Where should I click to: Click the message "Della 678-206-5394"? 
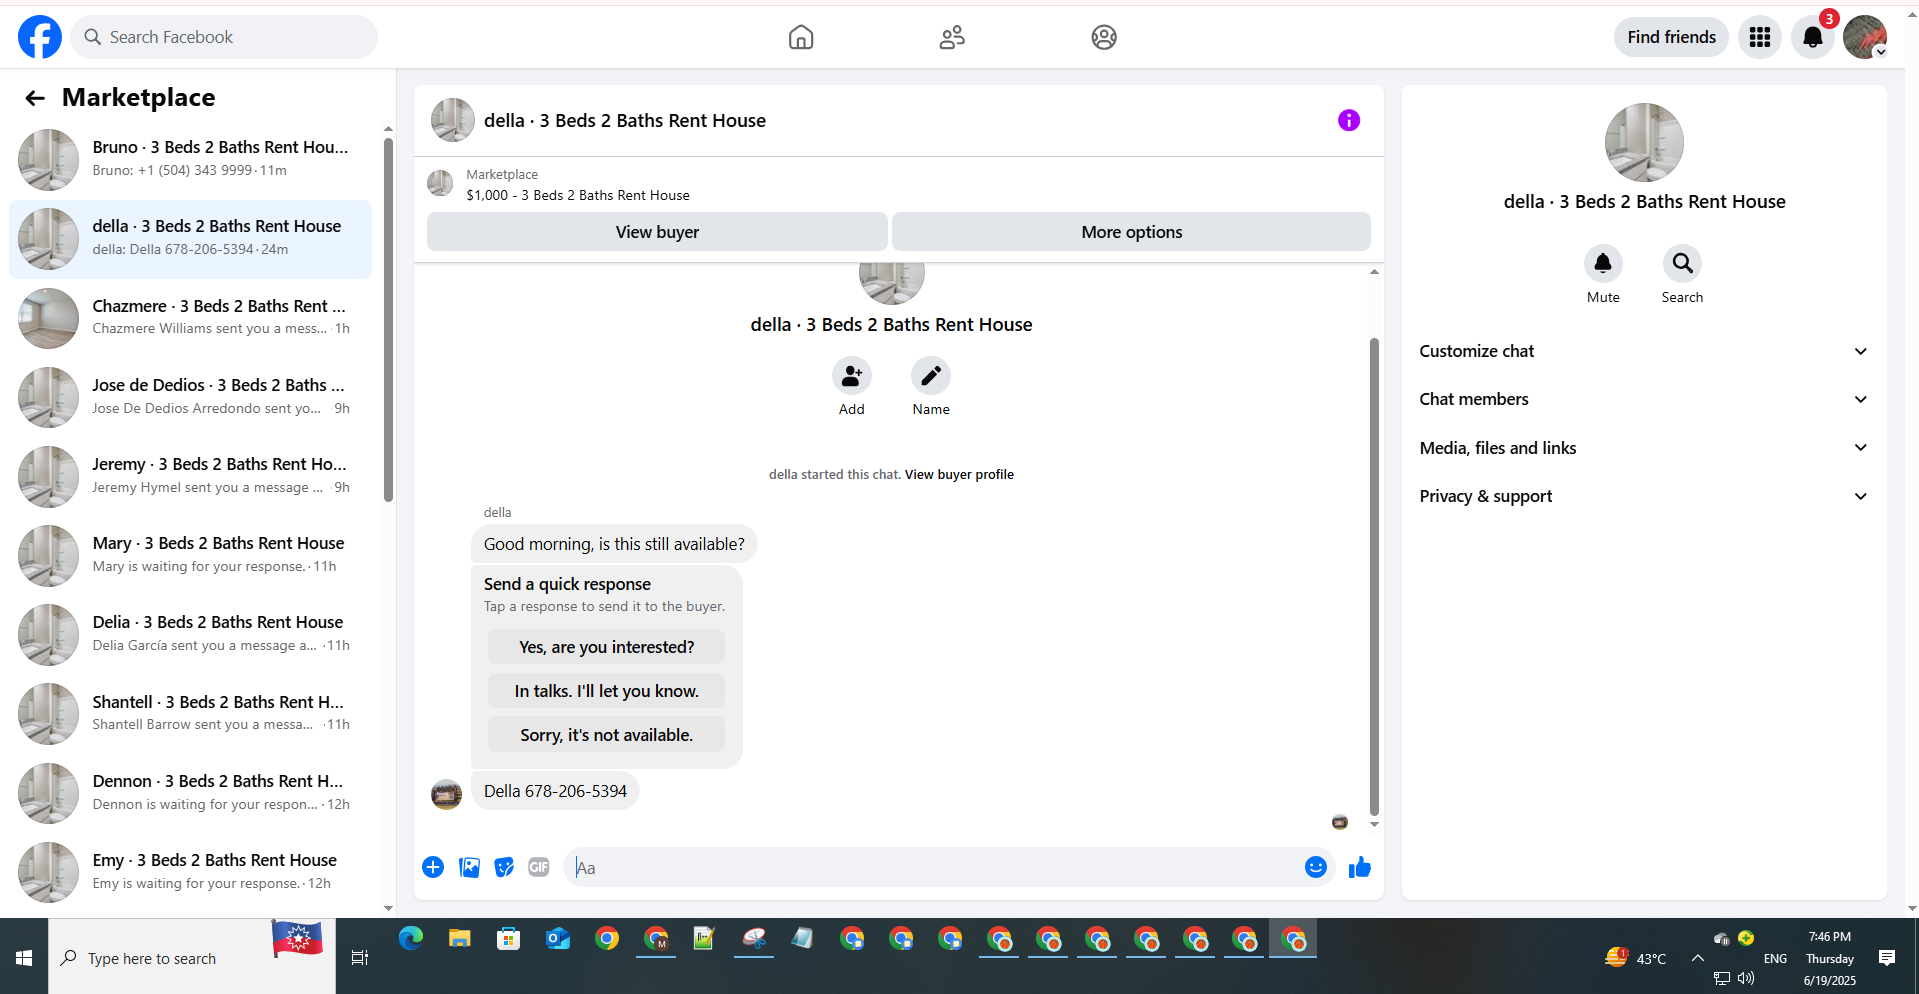point(555,791)
